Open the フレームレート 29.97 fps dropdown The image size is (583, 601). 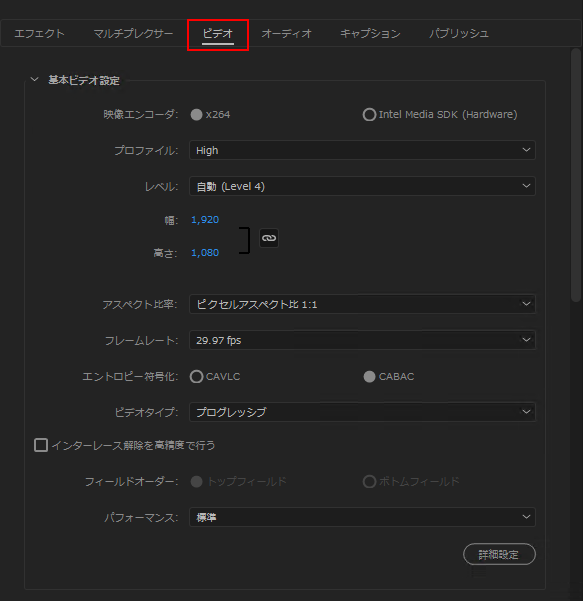362,340
